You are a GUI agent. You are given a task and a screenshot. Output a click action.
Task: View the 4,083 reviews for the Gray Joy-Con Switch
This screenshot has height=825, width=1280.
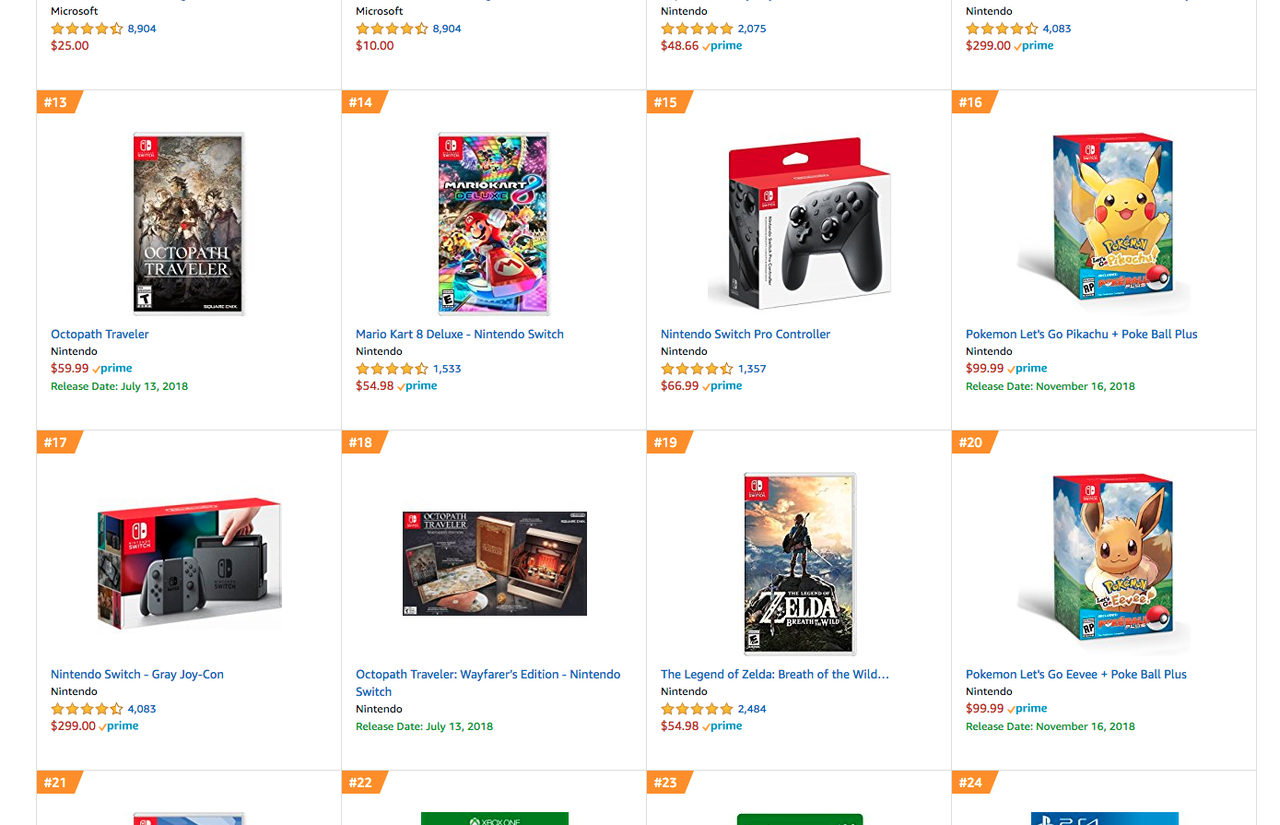click(x=142, y=709)
